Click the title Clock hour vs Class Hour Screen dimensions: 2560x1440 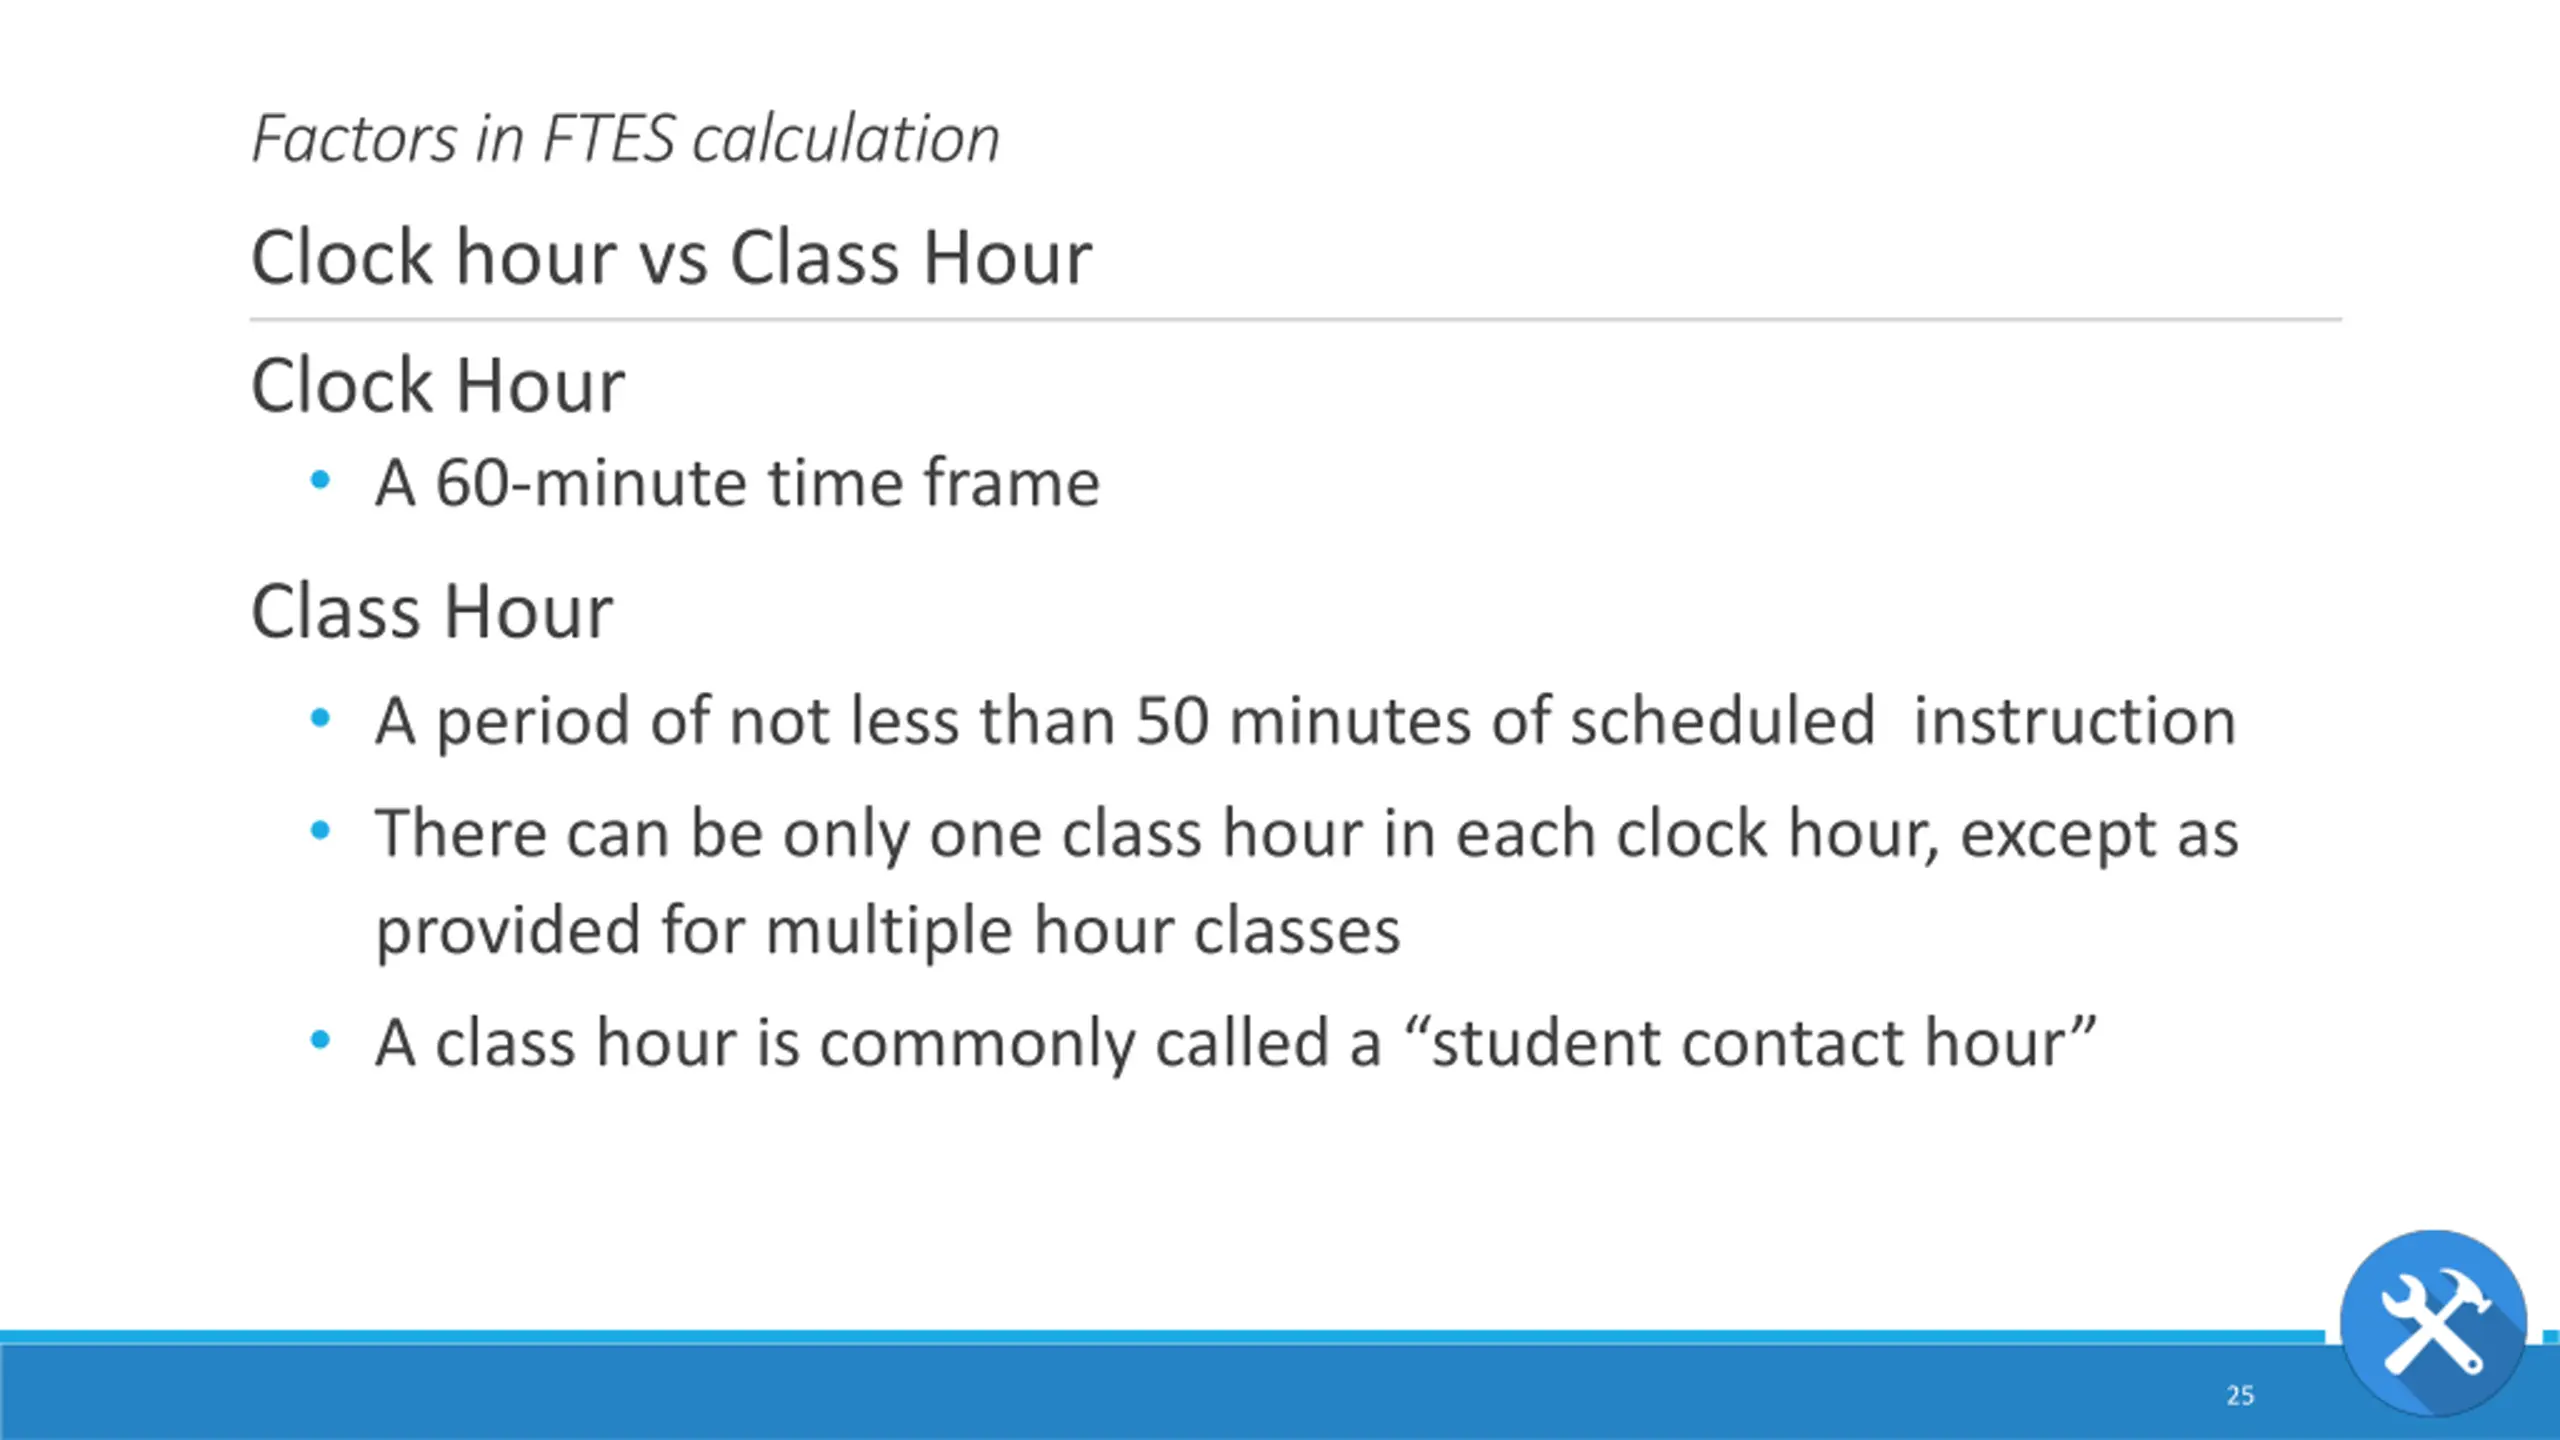coord(671,257)
